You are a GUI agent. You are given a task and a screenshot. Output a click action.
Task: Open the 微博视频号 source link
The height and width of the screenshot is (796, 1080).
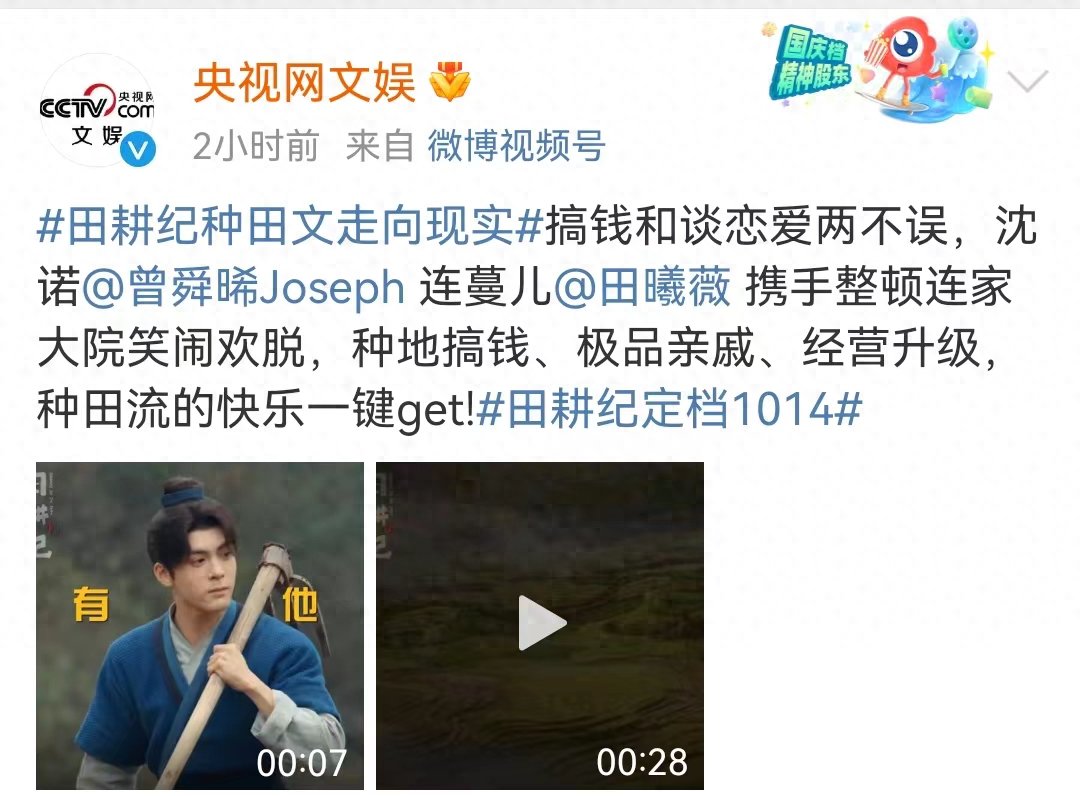click(516, 146)
